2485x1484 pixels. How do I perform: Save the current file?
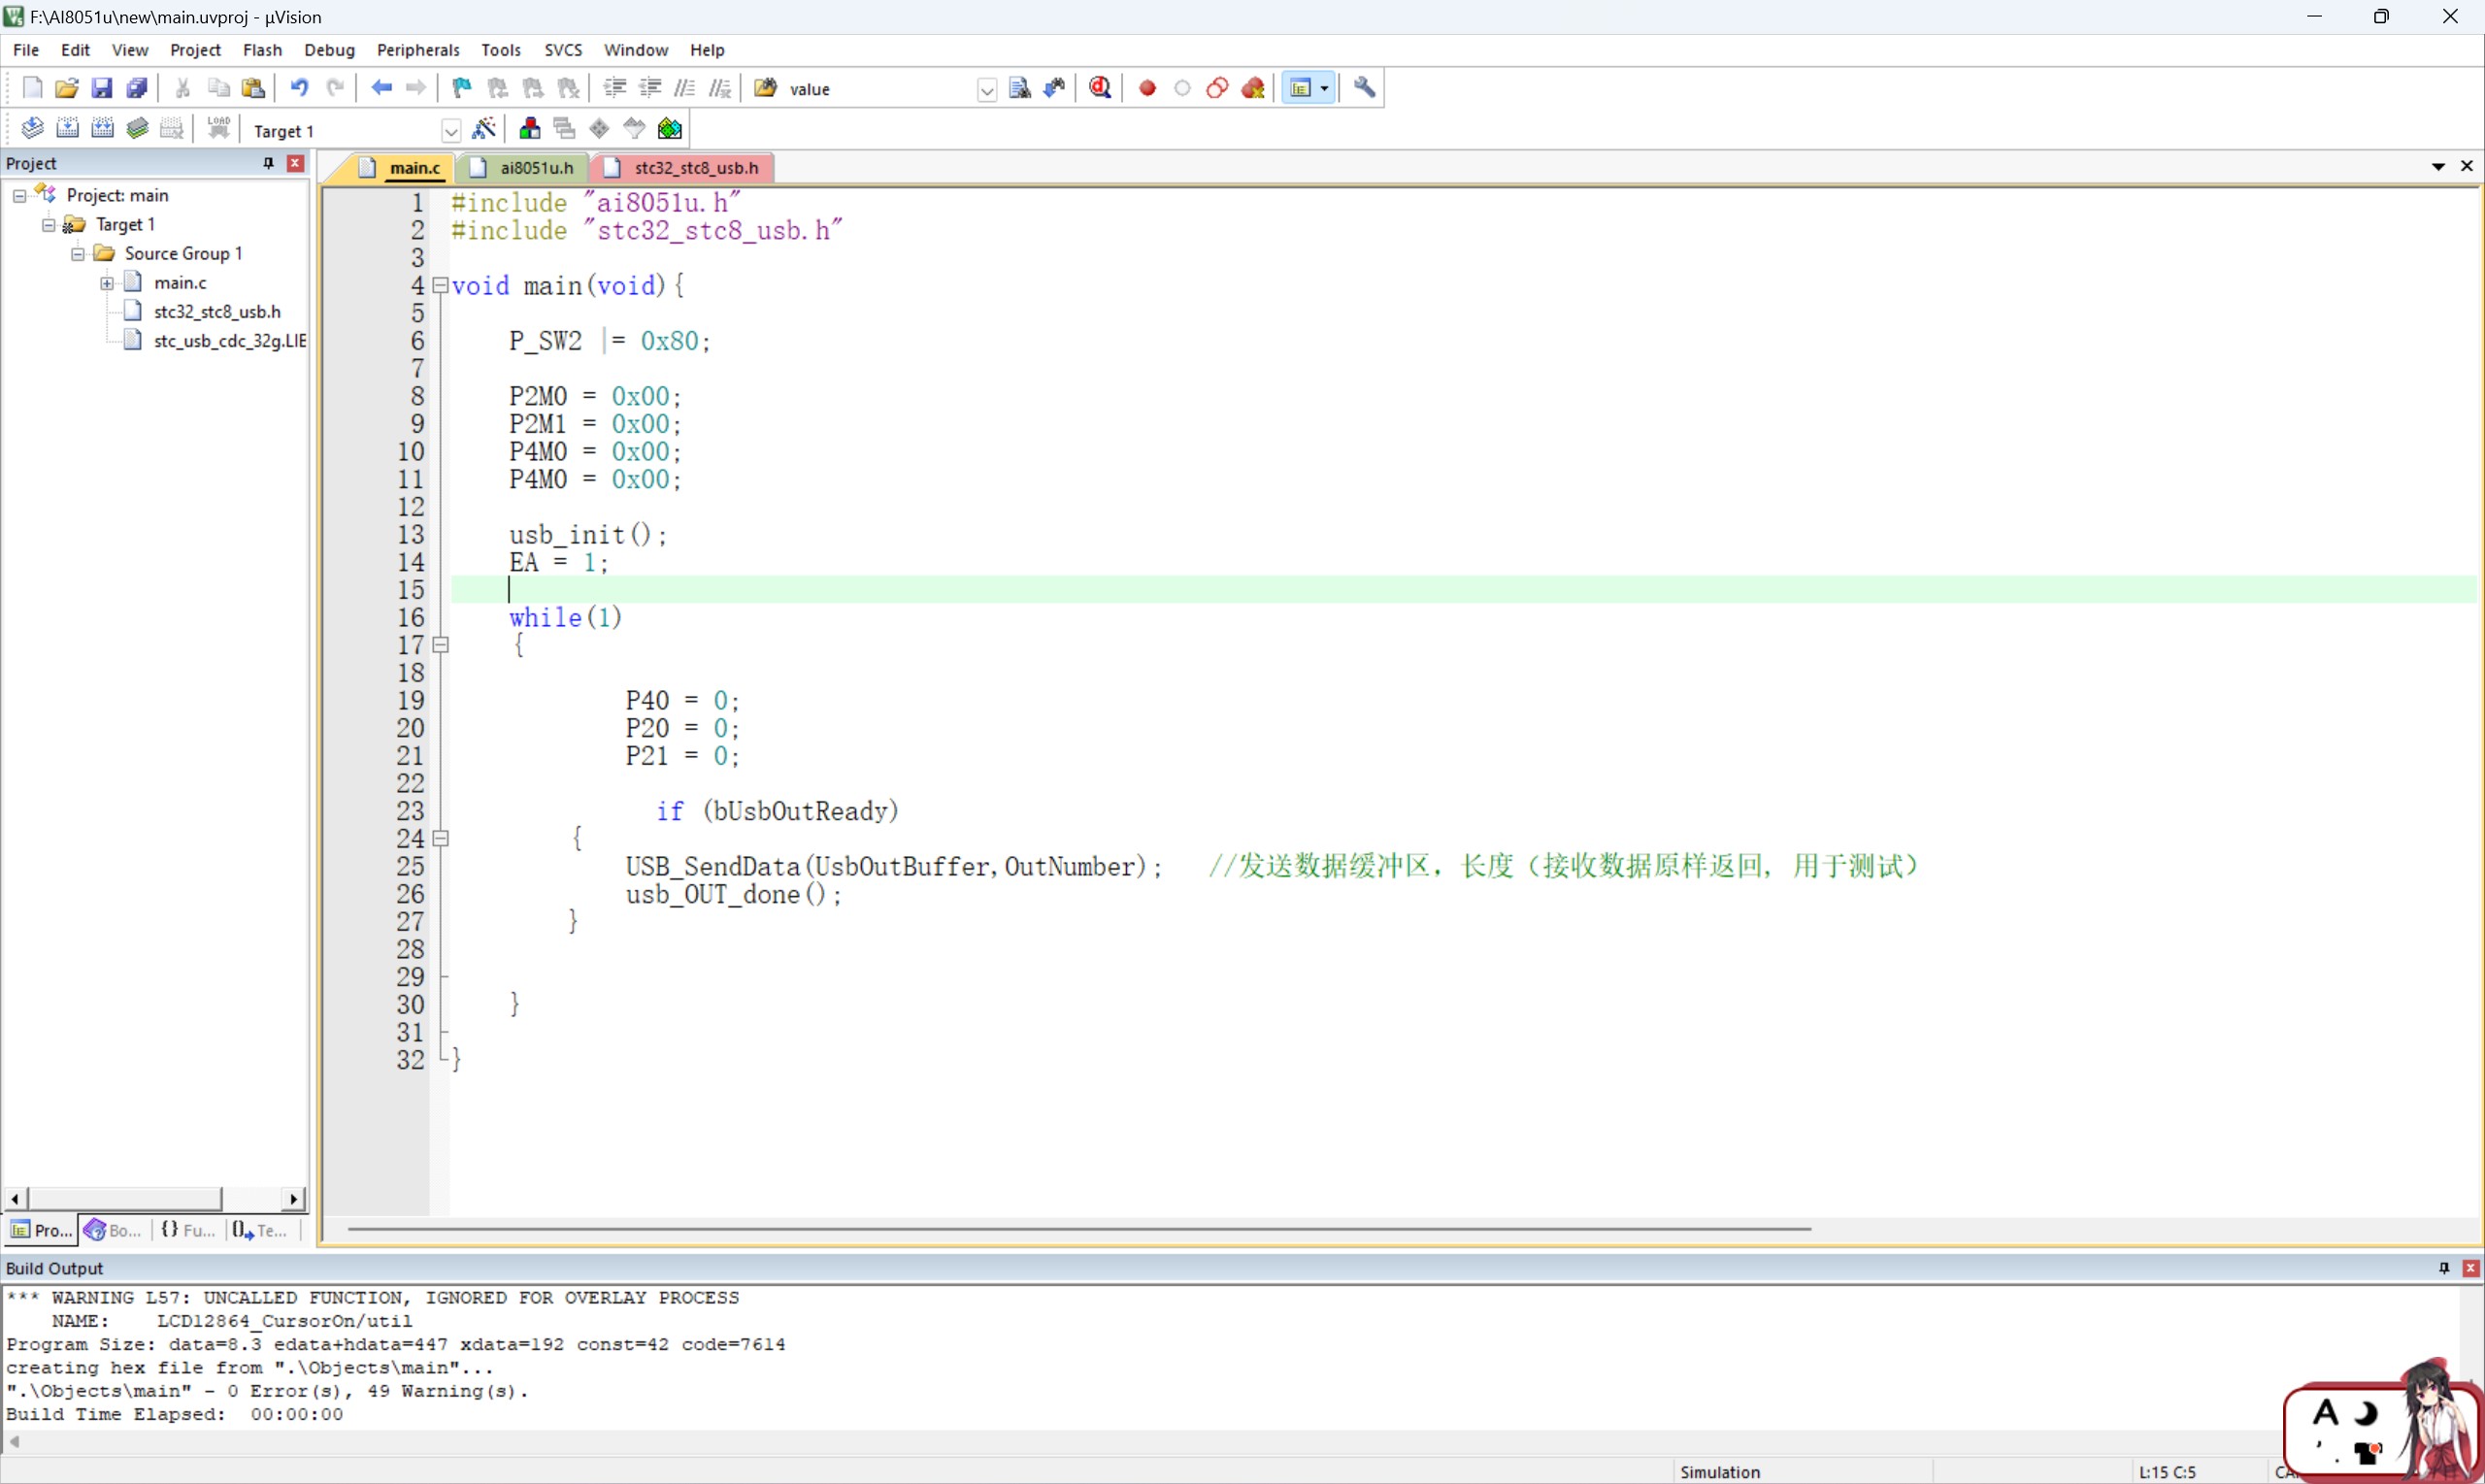pos(102,88)
